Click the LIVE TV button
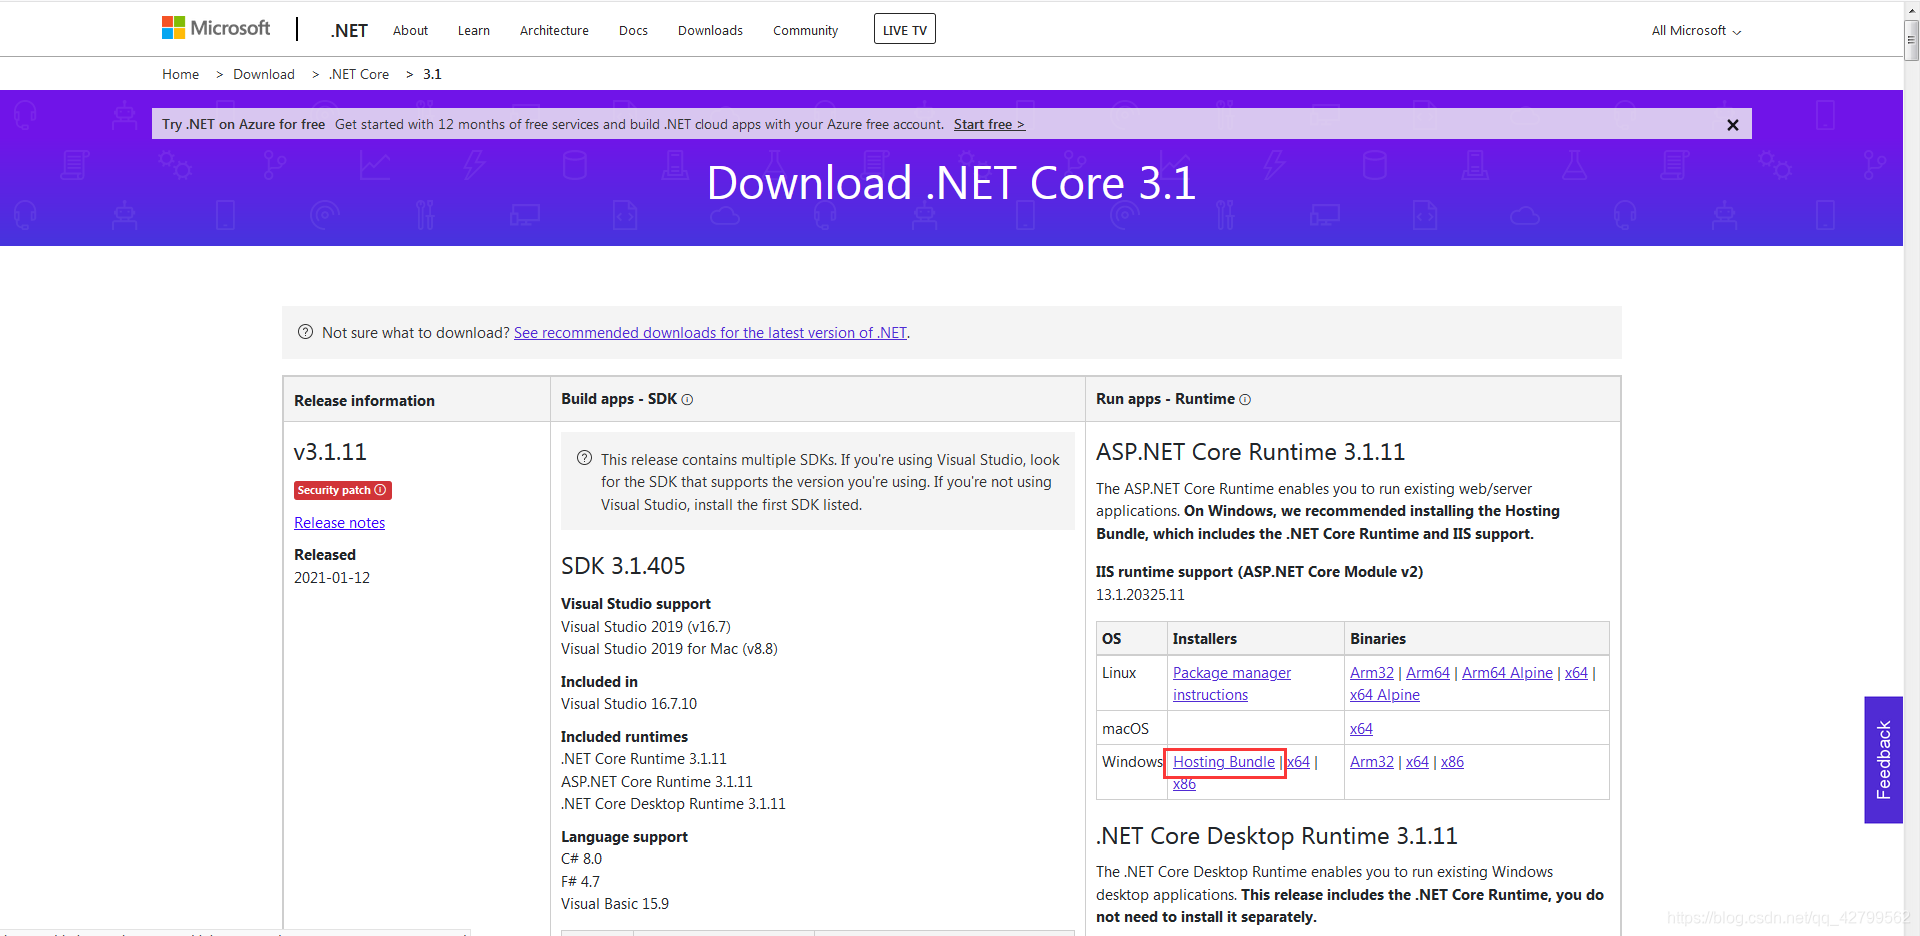1920x936 pixels. (x=905, y=29)
